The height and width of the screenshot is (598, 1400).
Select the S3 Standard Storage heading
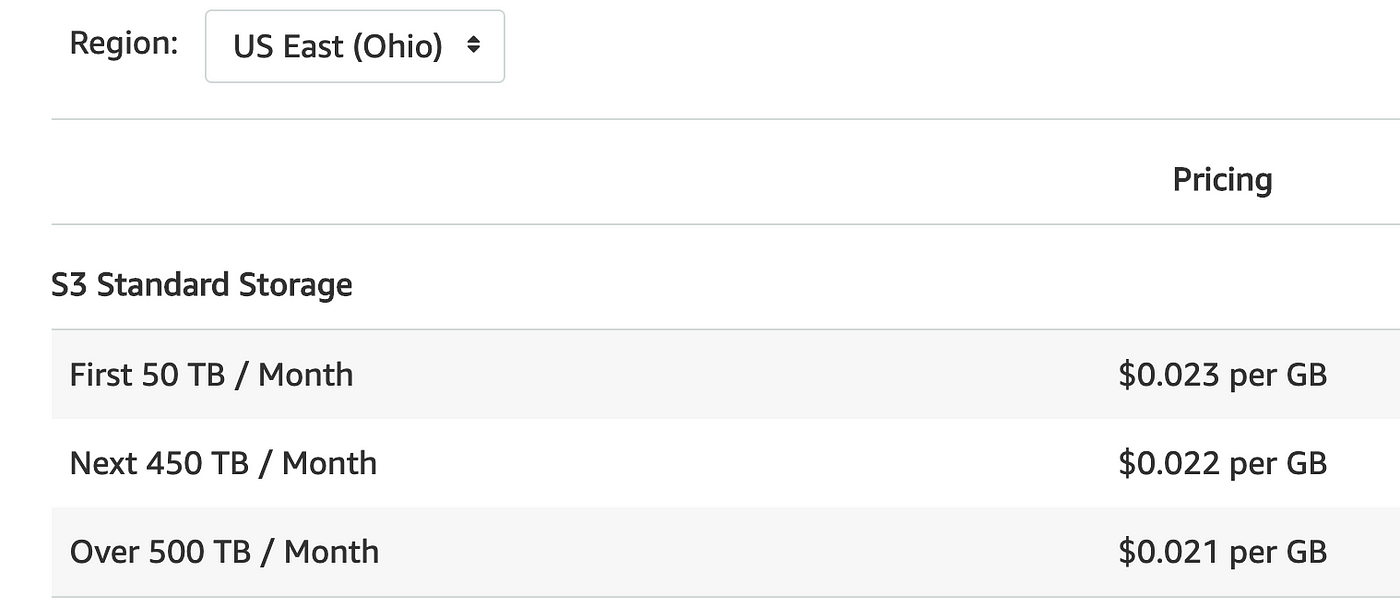202,285
